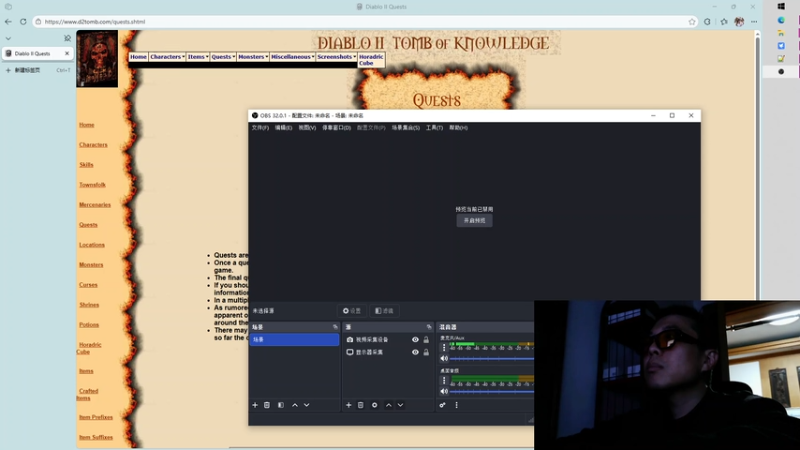The image size is (800, 450).
Task: Toggle visibility eye of video capture device source
Action: pos(415,339)
